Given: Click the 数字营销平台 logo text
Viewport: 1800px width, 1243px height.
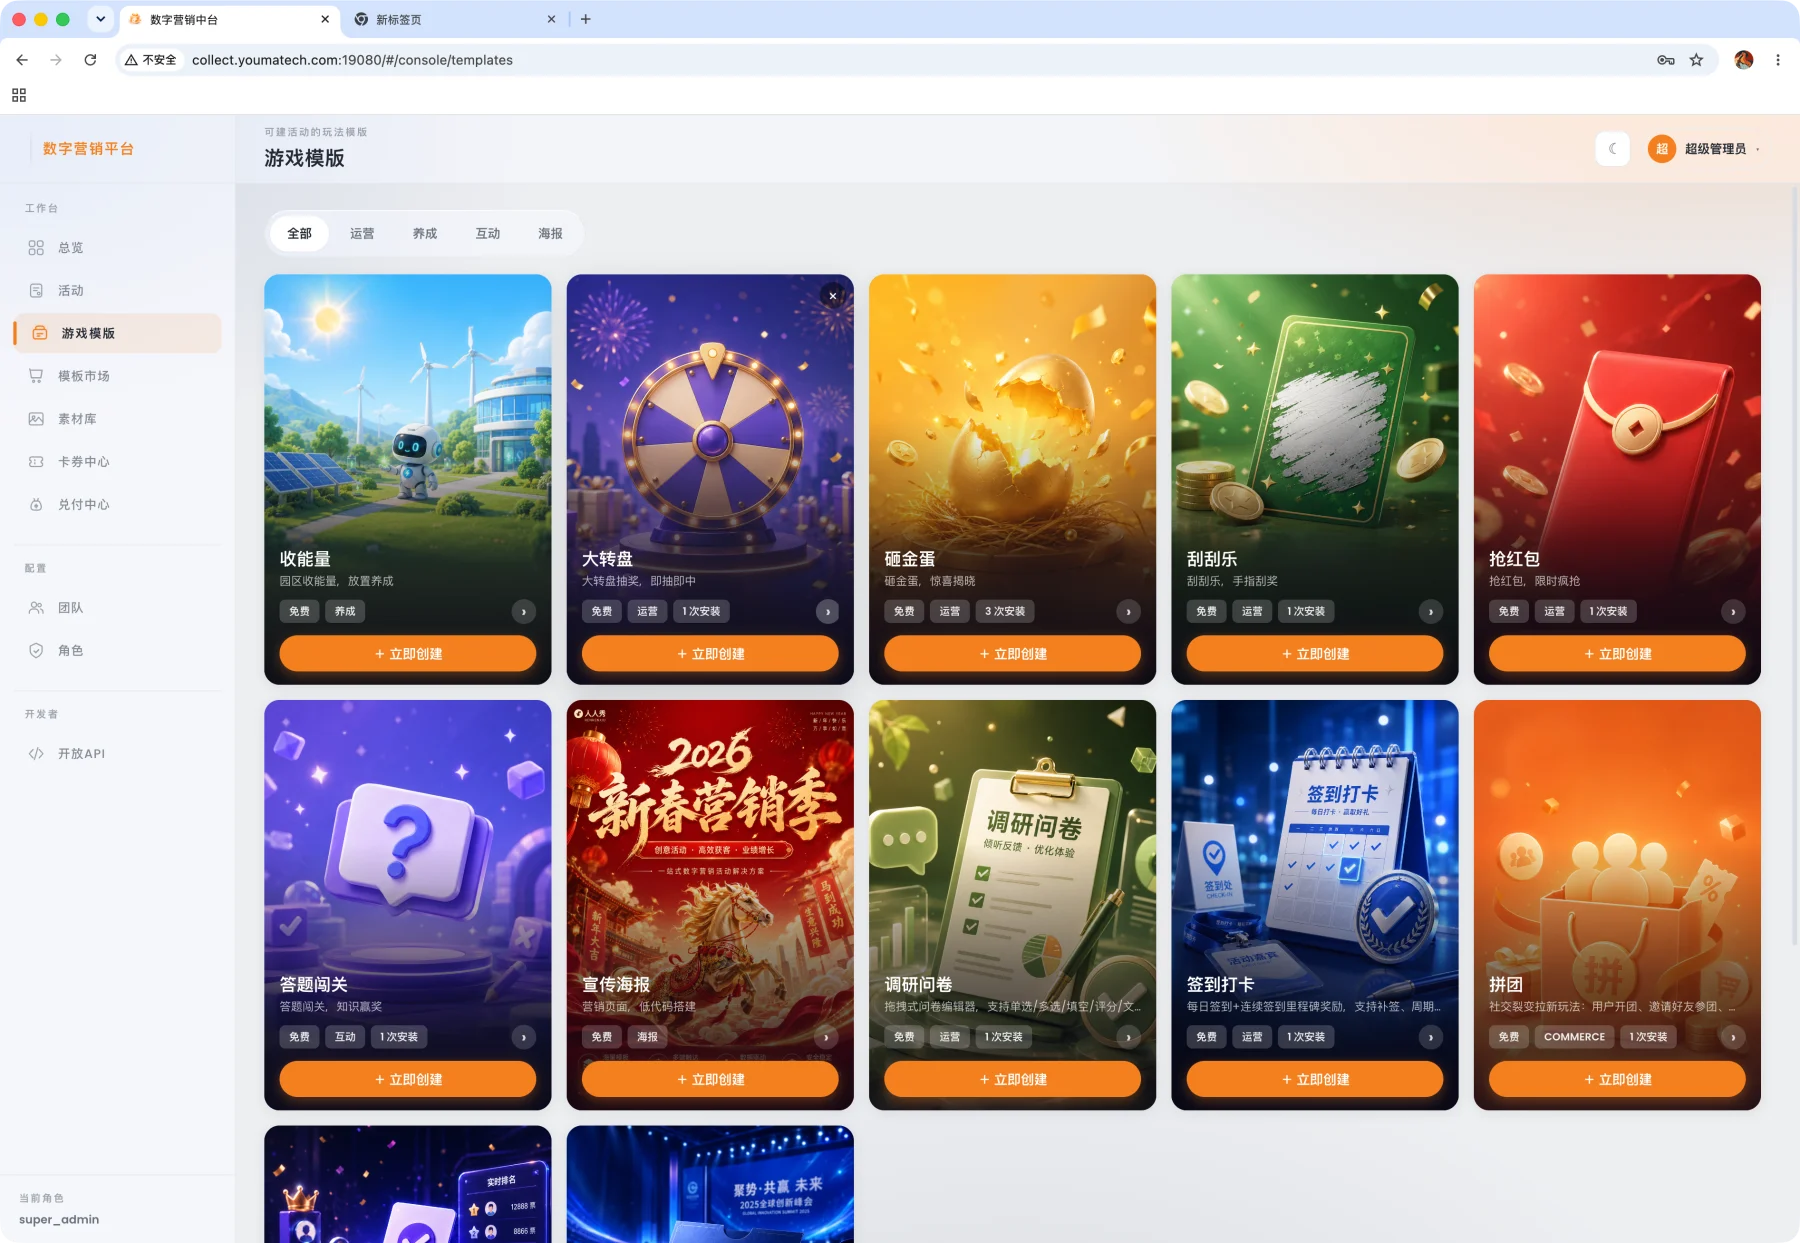Looking at the screenshot, I should coord(88,149).
